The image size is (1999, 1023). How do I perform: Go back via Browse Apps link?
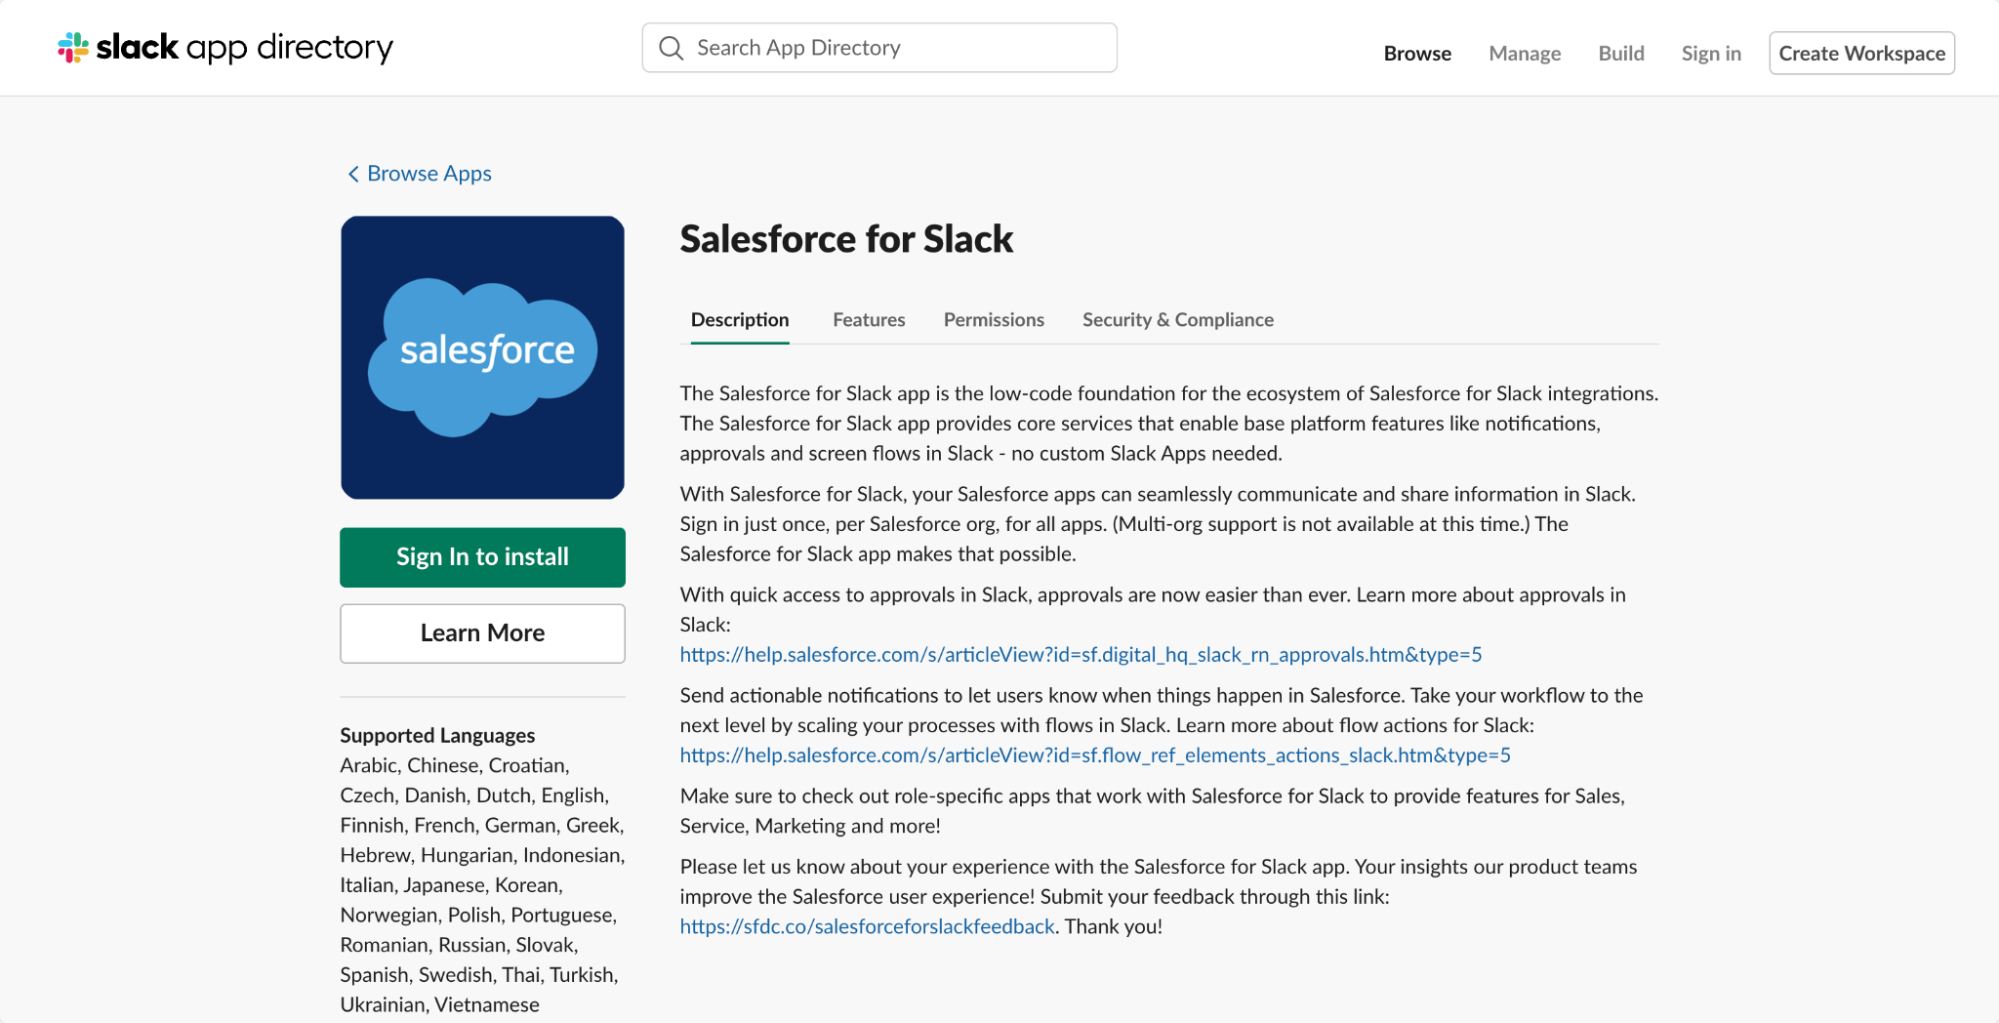click(x=429, y=174)
